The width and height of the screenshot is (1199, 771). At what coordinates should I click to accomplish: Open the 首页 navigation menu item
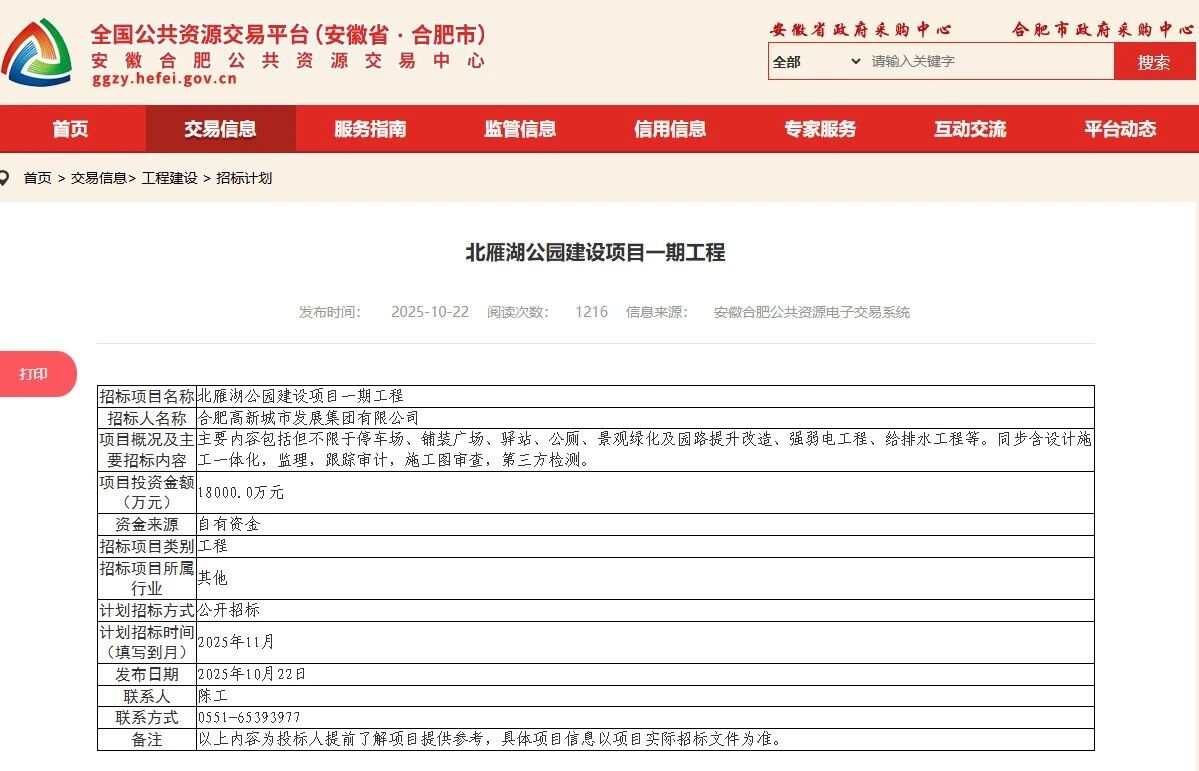click(71, 129)
